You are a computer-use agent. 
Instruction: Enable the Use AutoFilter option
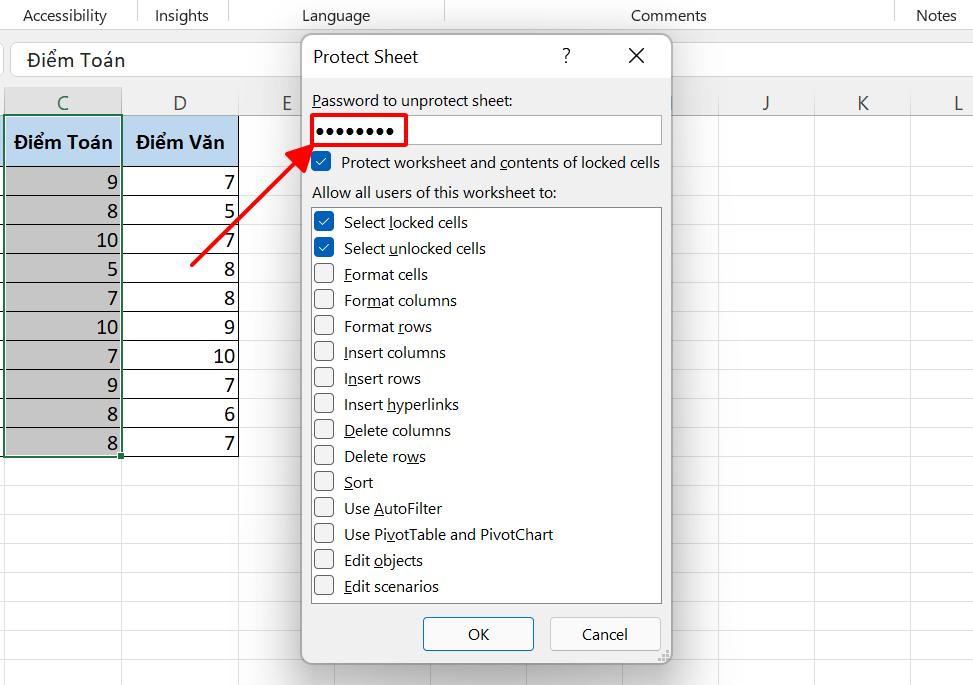324,508
